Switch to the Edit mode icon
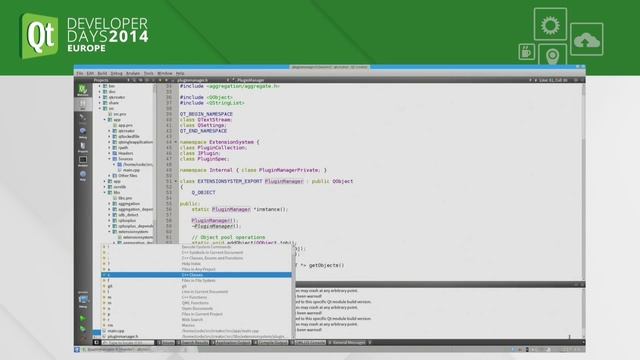Image resolution: width=640 pixels, height=360 pixels. [83, 104]
